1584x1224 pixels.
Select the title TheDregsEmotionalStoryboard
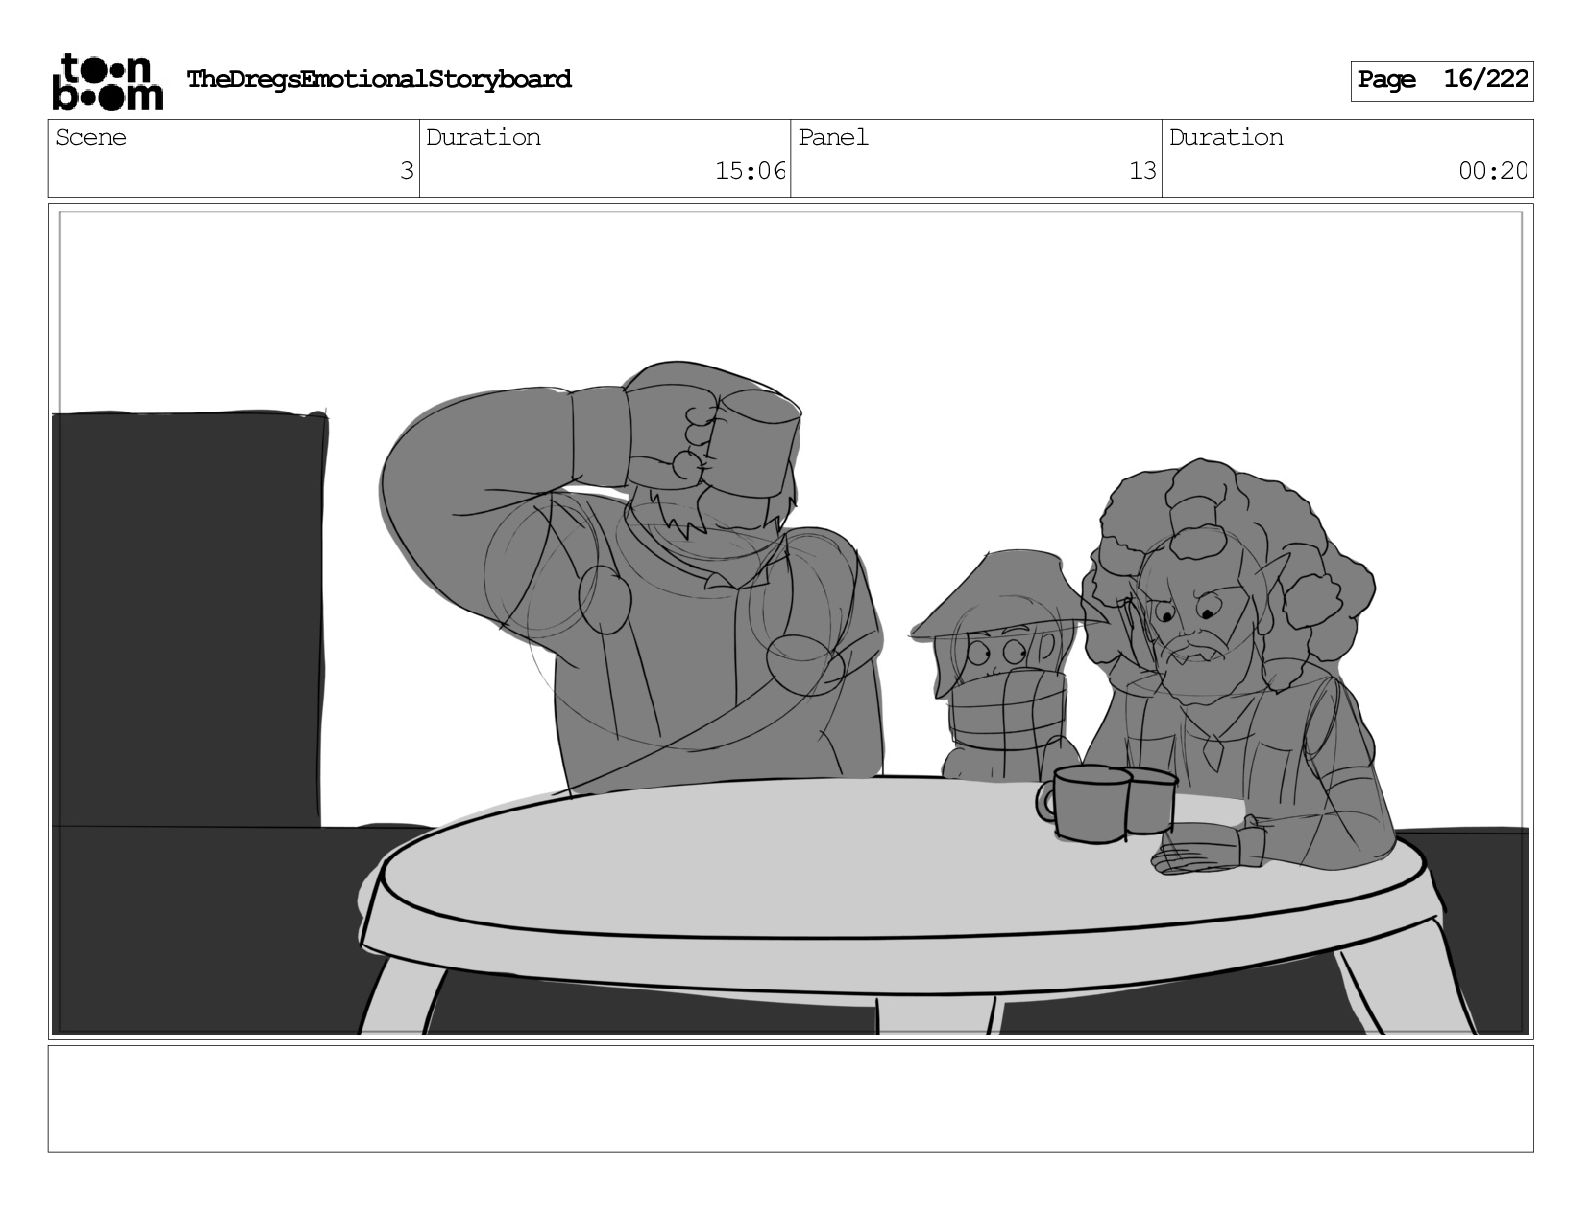coord(379,79)
